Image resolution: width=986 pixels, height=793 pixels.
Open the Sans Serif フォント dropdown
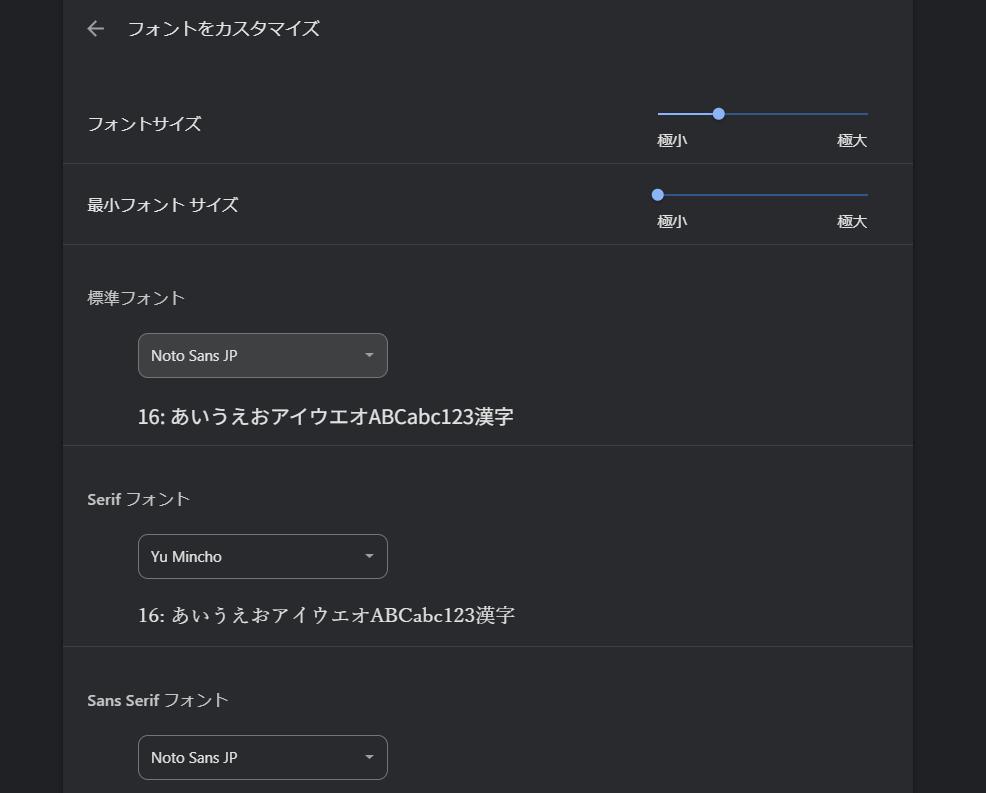pos(262,757)
